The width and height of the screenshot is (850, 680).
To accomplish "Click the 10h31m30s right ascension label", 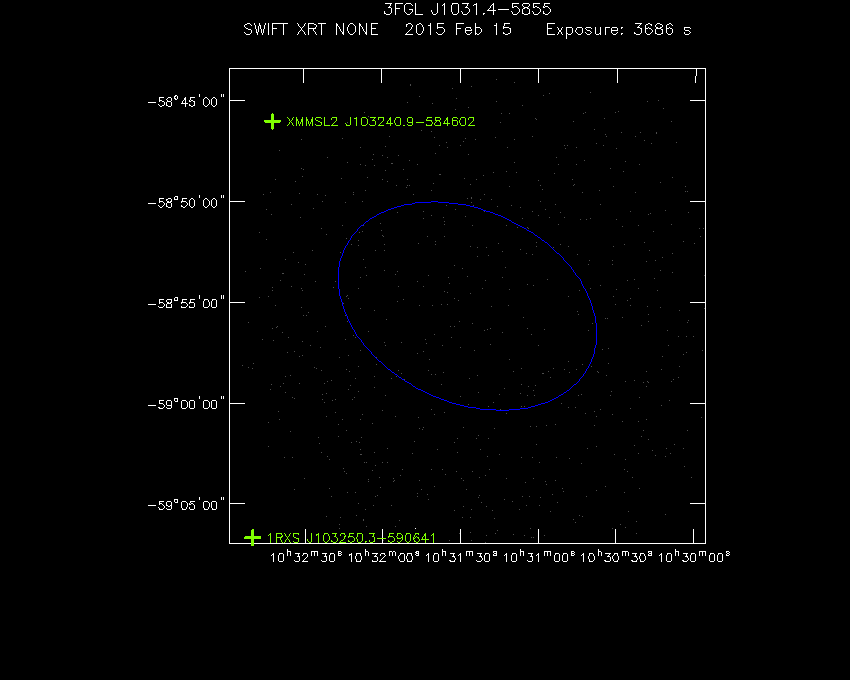I will (x=461, y=557).
